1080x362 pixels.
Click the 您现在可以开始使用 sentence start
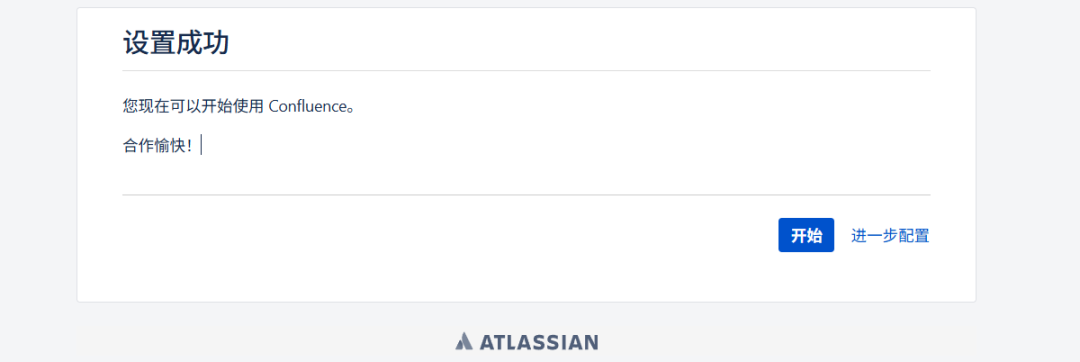pos(194,107)
